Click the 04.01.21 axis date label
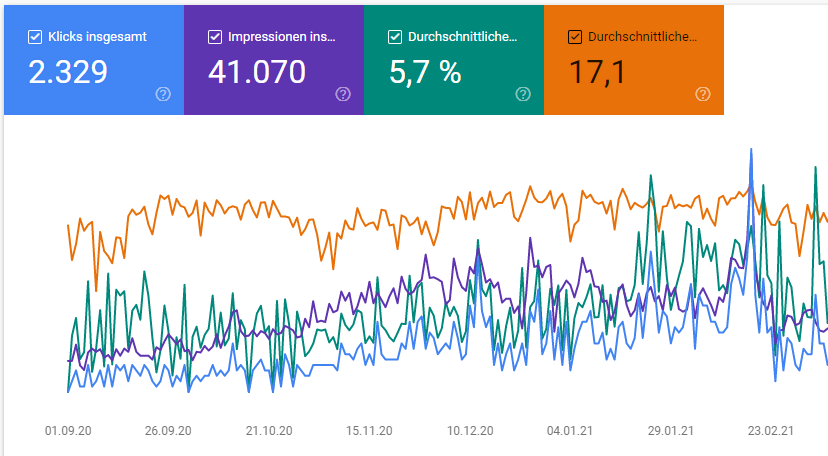The image size is (828, 456). point(570,430)
